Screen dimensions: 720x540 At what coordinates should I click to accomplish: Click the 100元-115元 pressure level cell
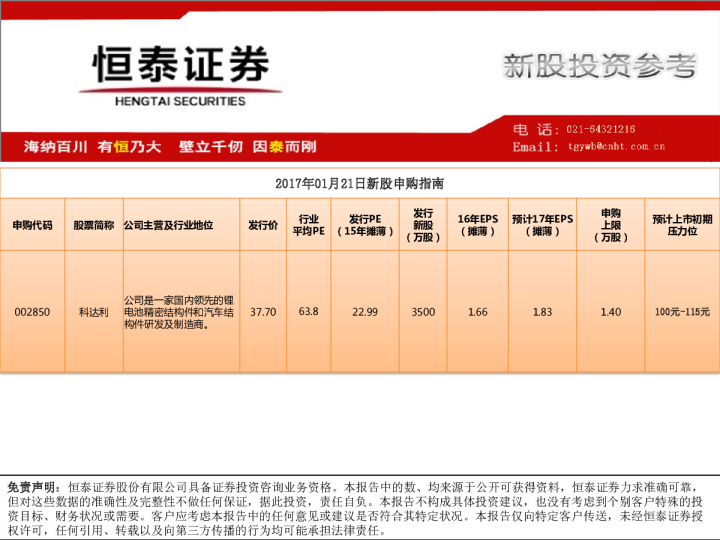coord(682,312)
